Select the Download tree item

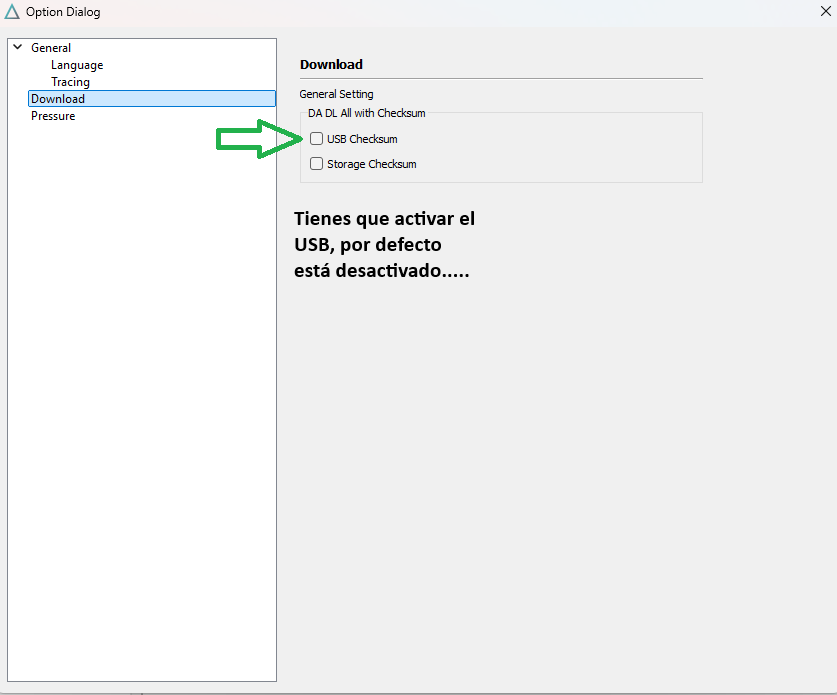click(152, 99)
